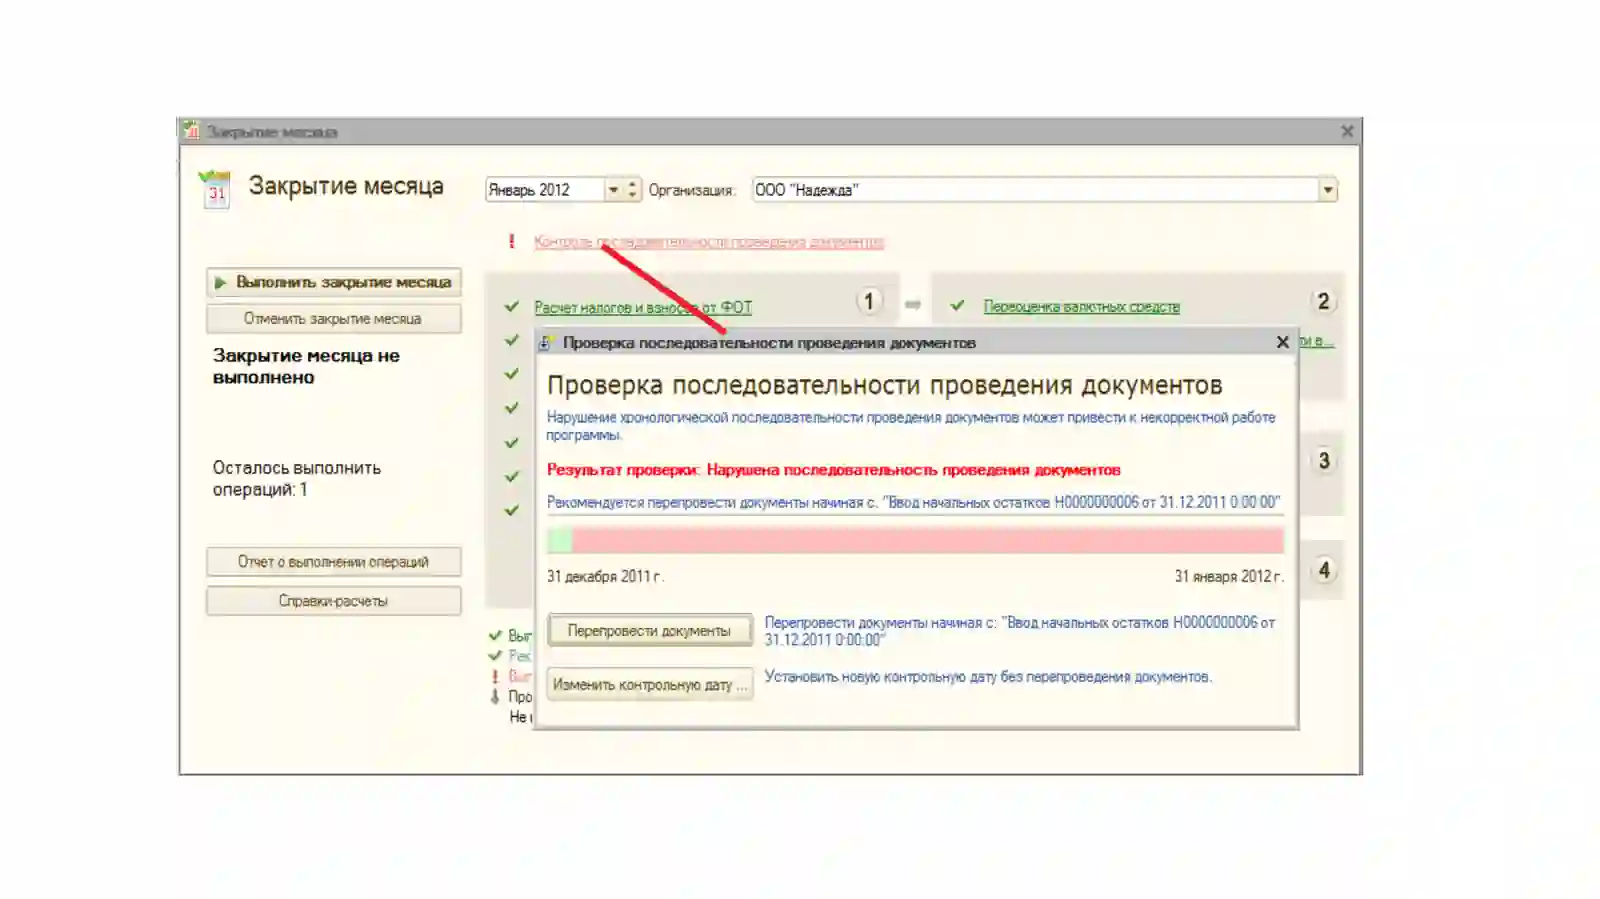Click the red exclamation warning icon
Viewport: 1600px width, 899px height.
pos(512,241)
